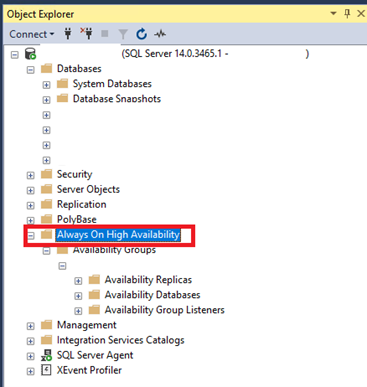Image resolution: width=367 pixels, height=387 pixels.
Task: Expand Availability Group Listeners
Action: (78, 311)
